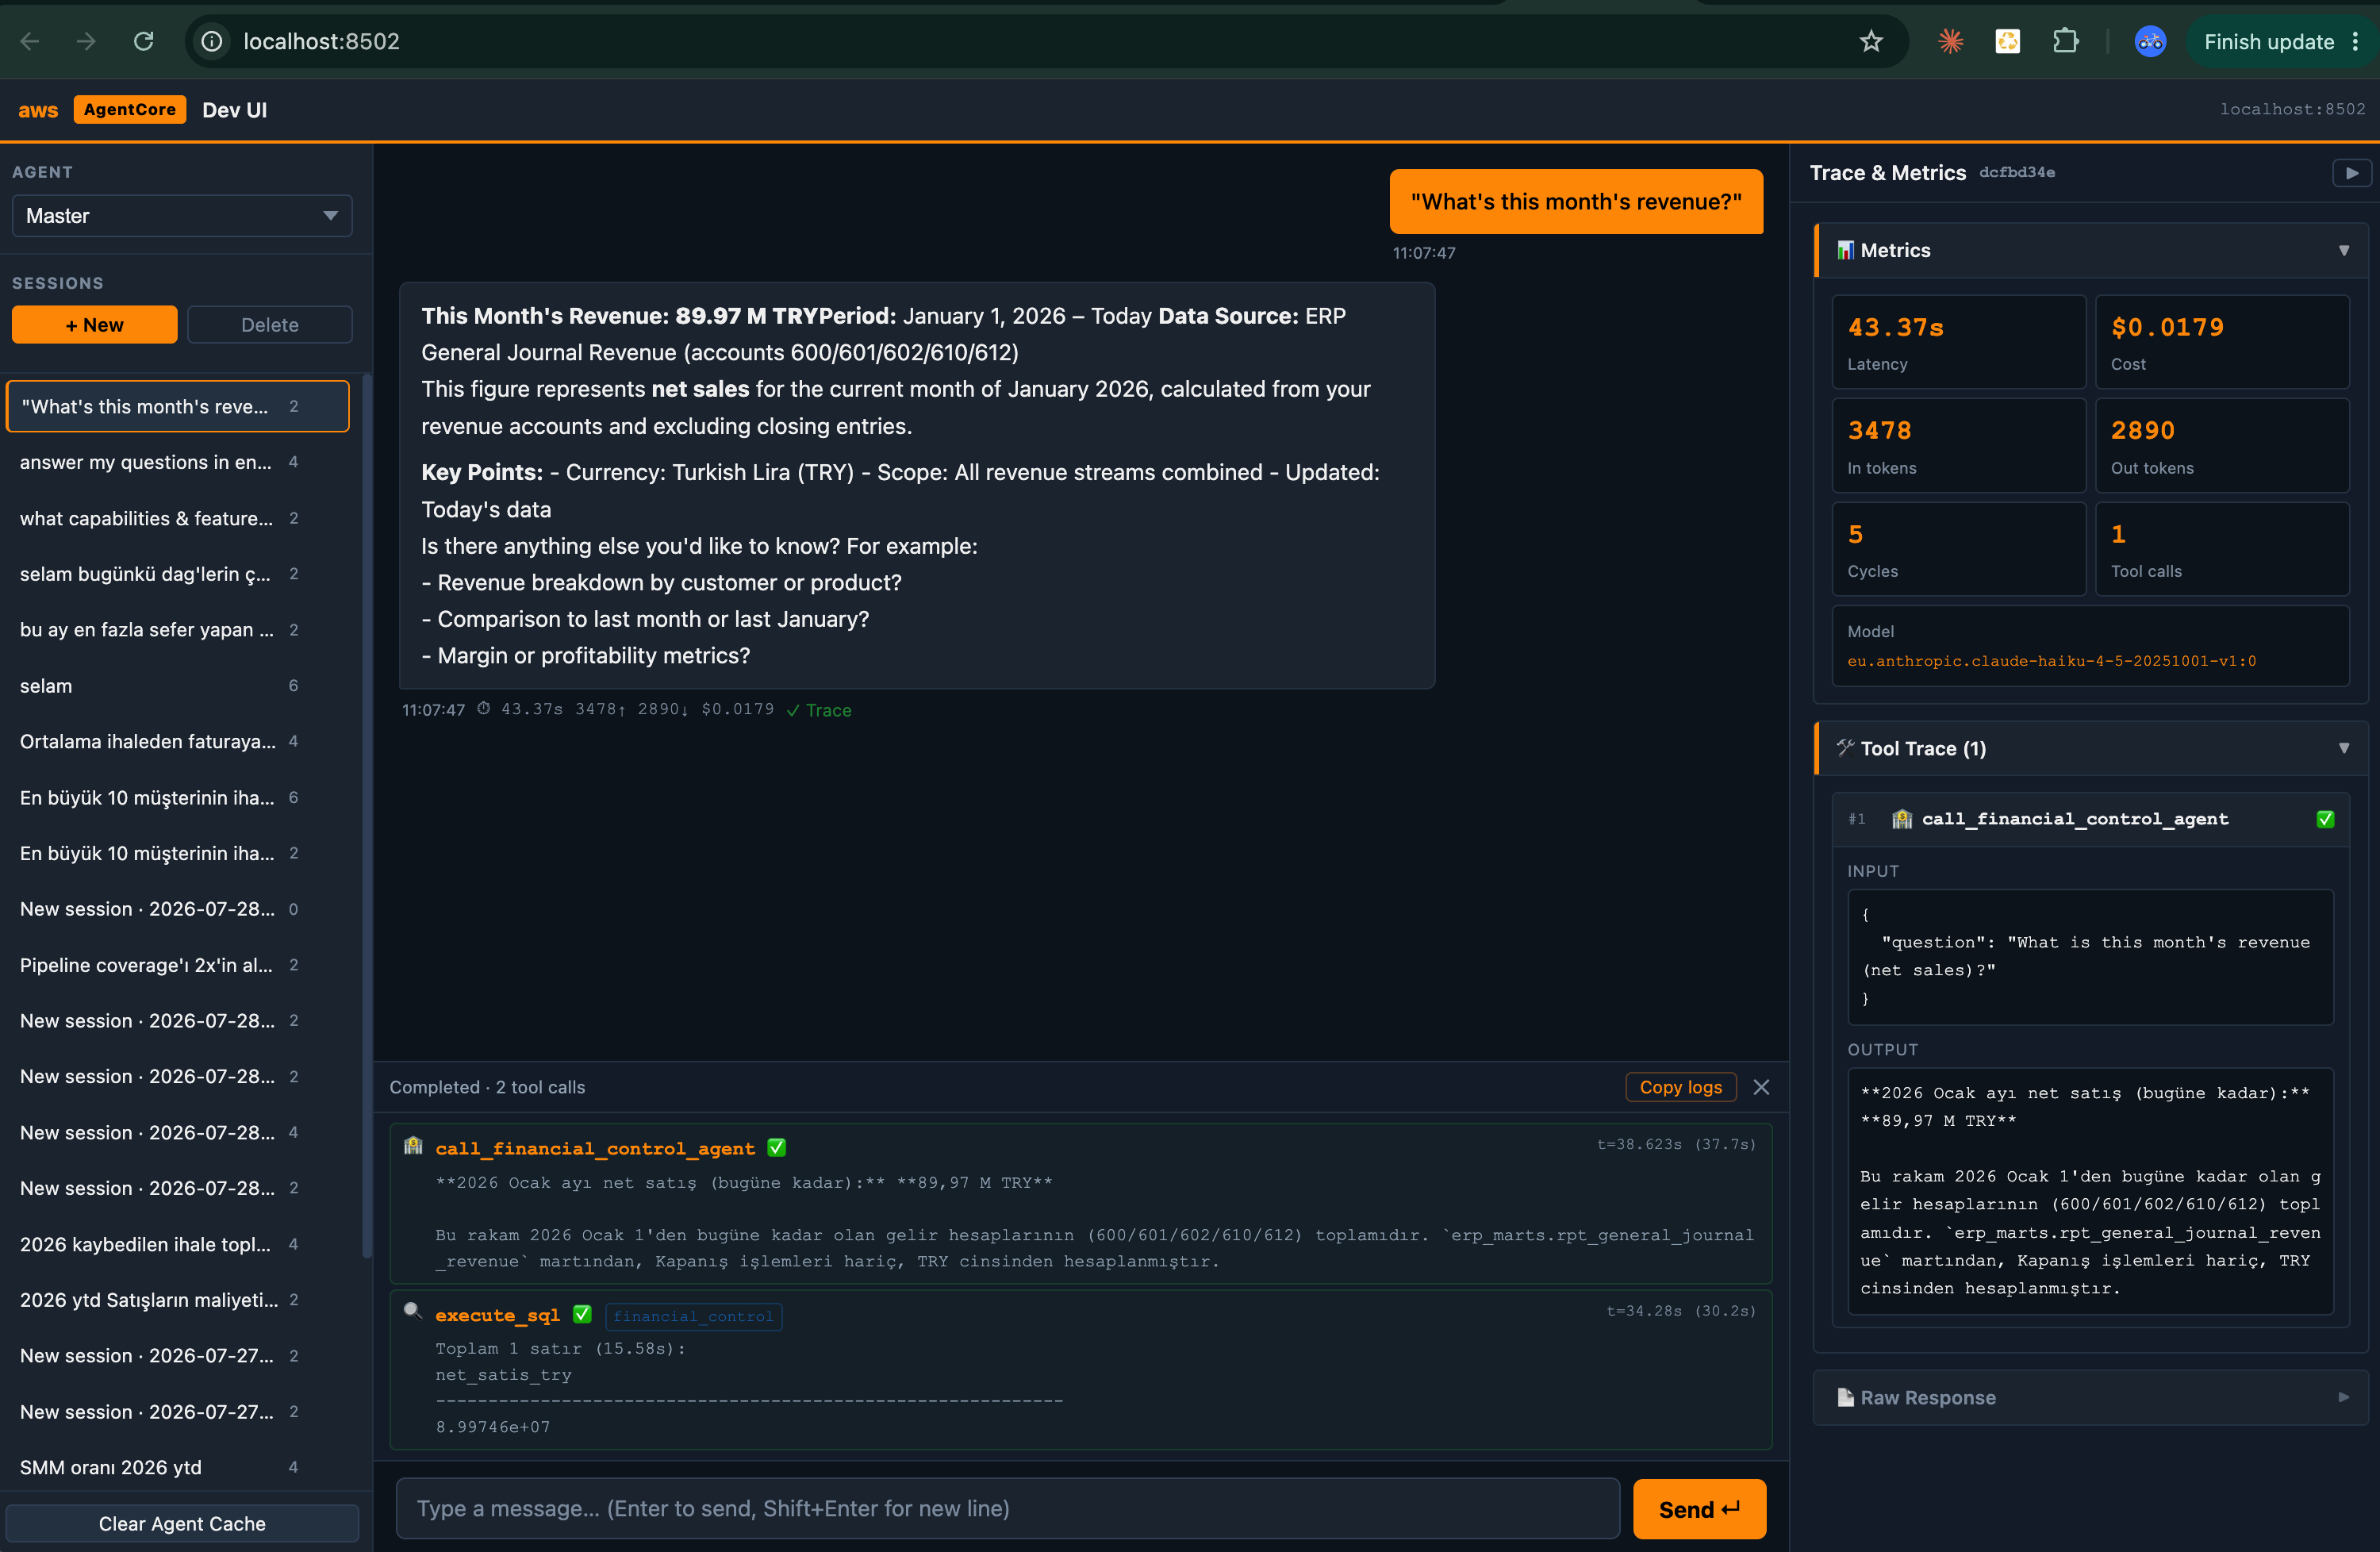2380x1552 pixels.
Task: Open the green Trace link under response
Action: coord(819,709)
